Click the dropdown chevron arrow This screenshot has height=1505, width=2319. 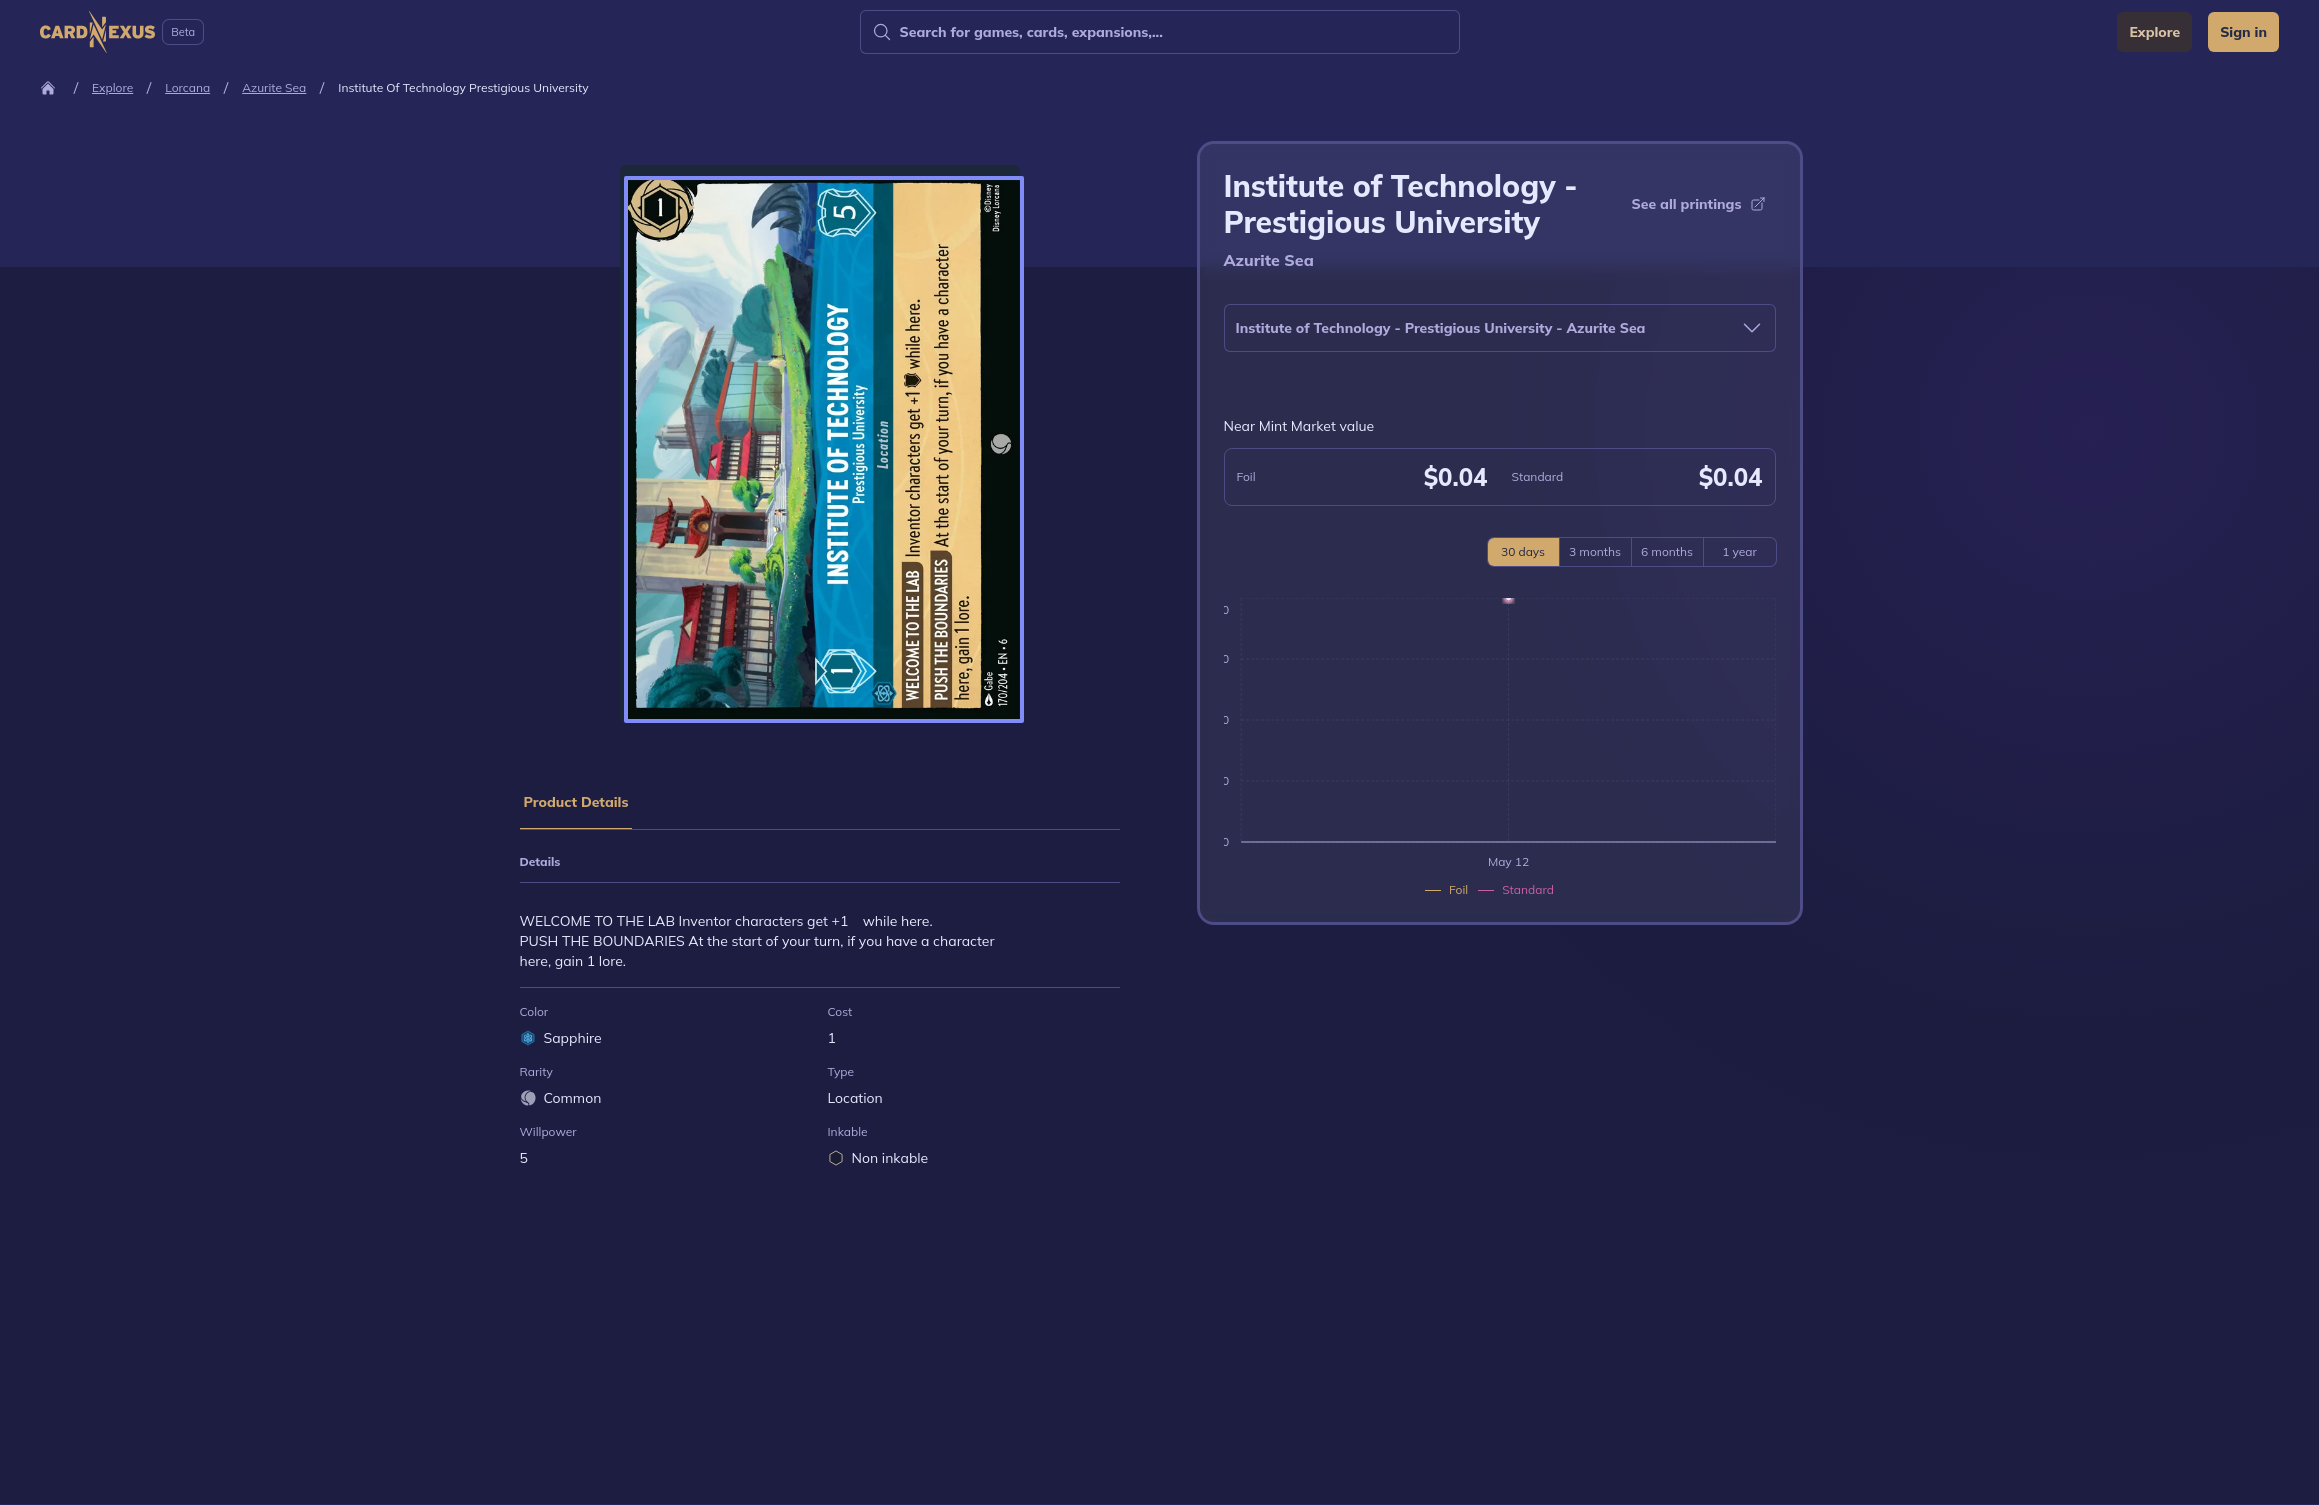pyautogui.click(x=1751, y=328)
